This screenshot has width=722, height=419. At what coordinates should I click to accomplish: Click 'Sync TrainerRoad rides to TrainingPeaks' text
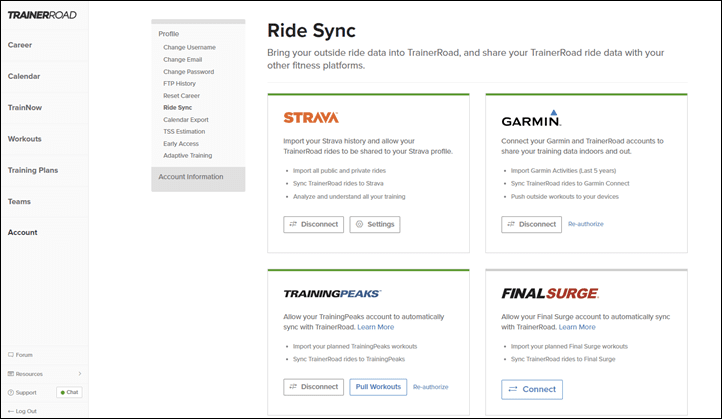click(x=349, y=359)
